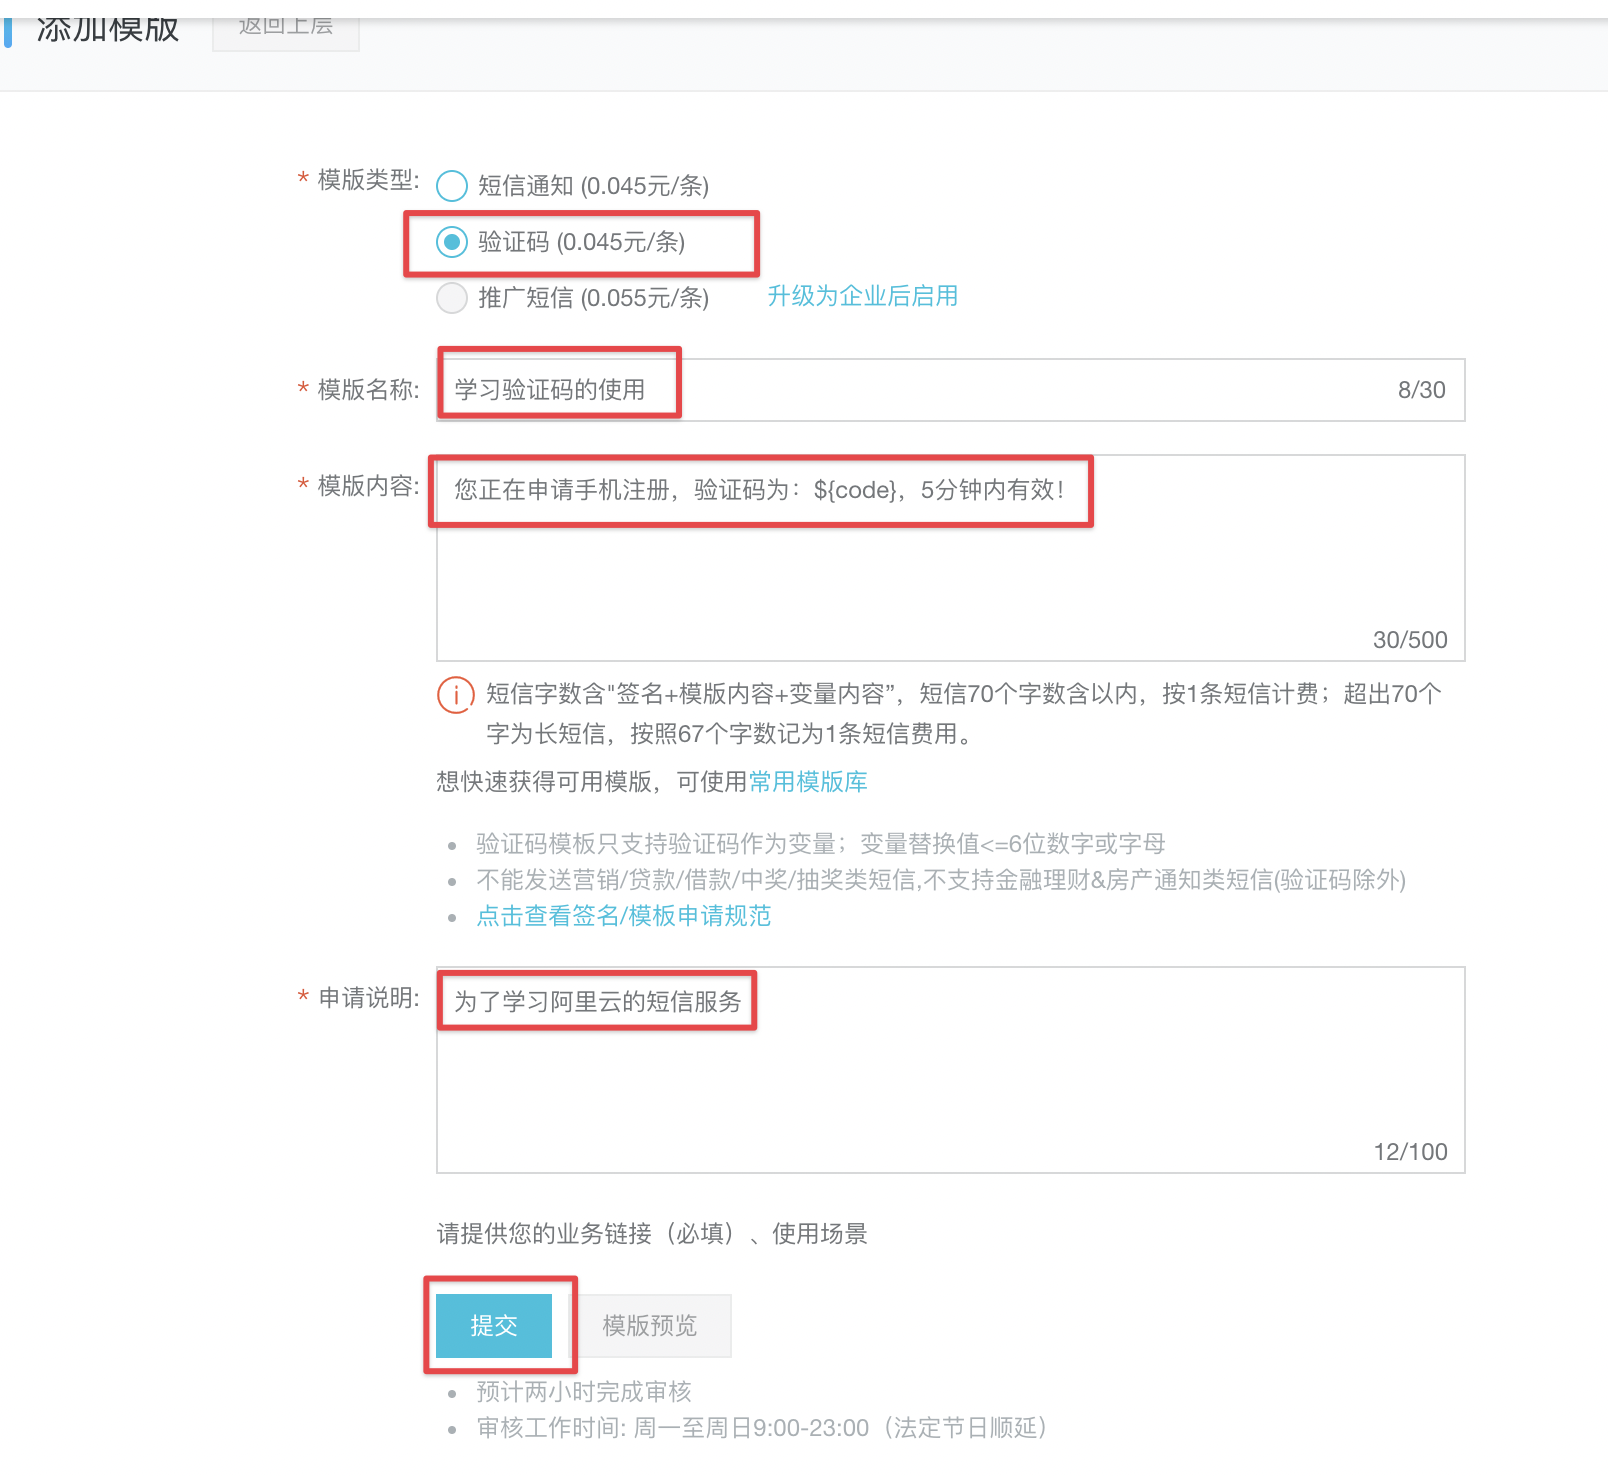This screenshot has height=1476, width=1608.
Task: Open the 升级为企业后启用 link
Action: pyautogui.click(x=862, y=296)
